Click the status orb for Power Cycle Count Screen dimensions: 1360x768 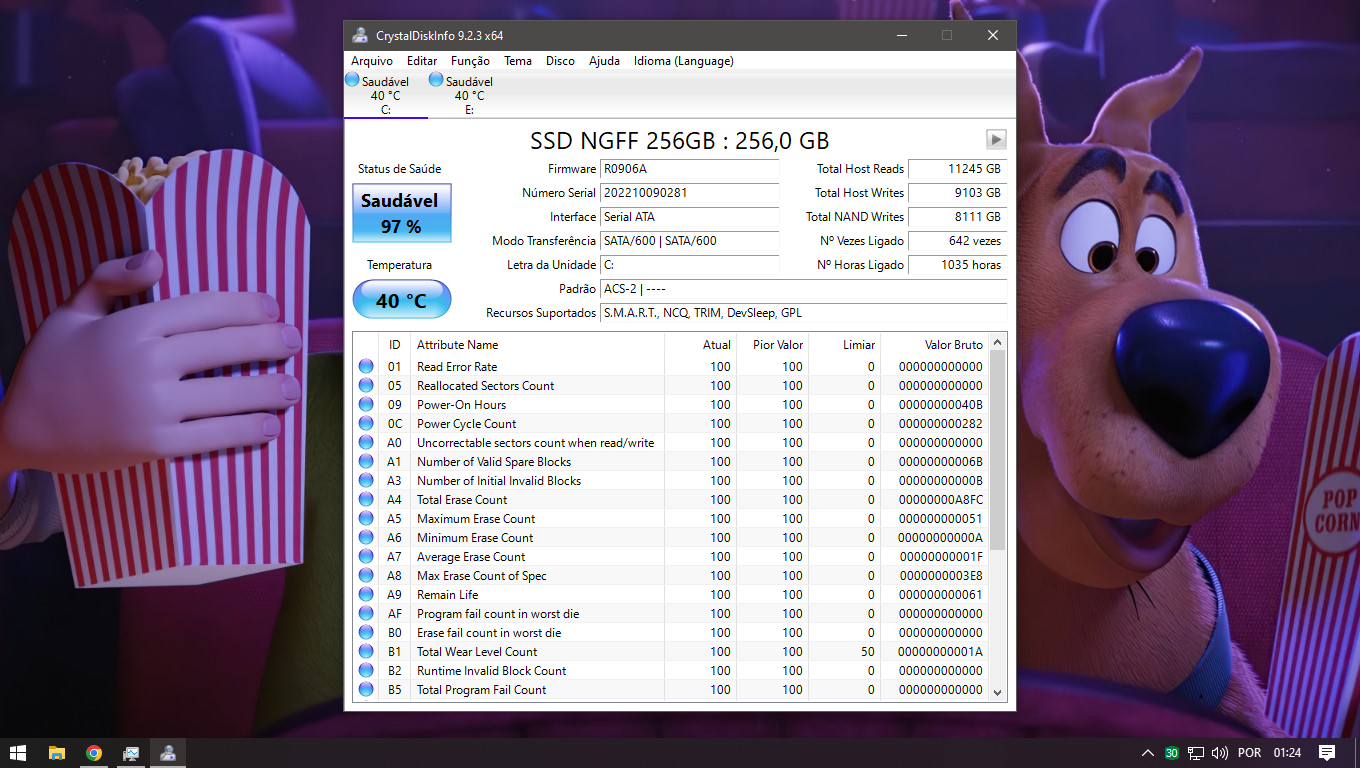click(x=366, y=424)
